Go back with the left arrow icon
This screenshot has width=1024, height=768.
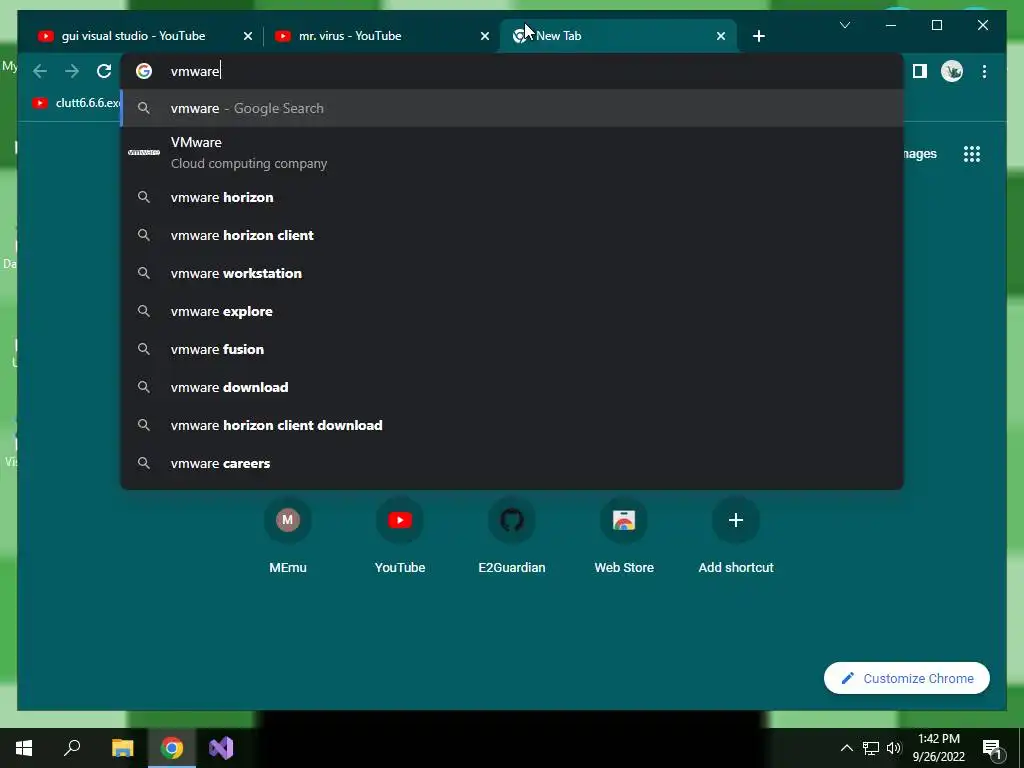click(40, 71)
